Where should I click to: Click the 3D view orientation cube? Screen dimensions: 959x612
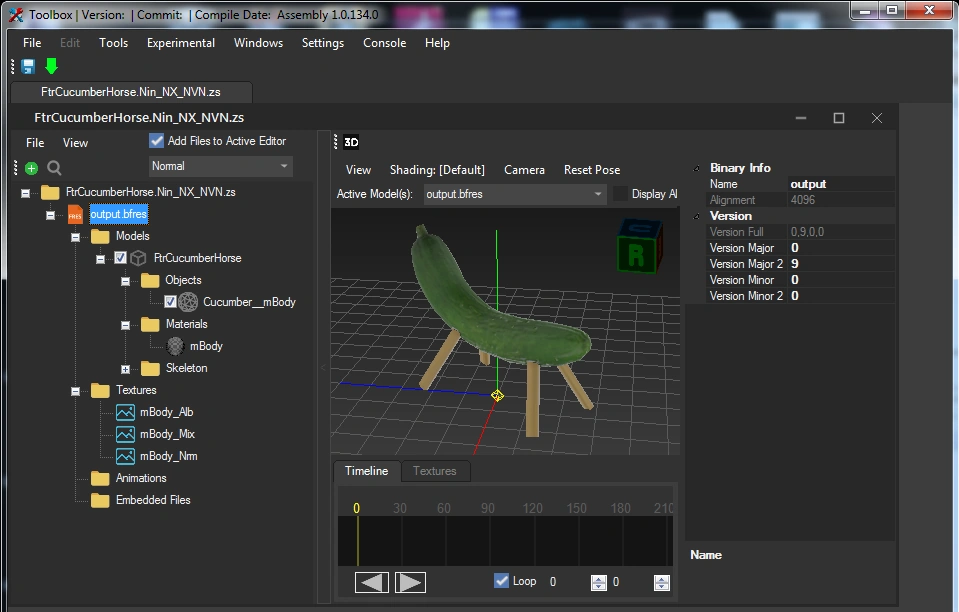click(640, 245)
